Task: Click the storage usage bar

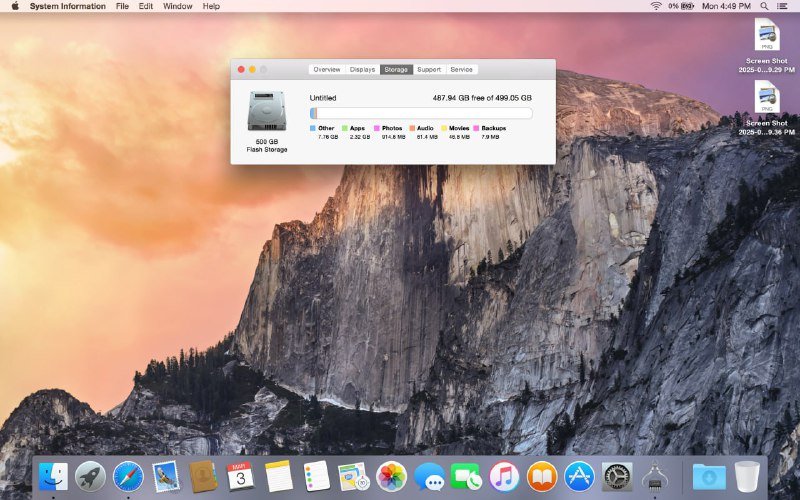Action: (421, 113)
